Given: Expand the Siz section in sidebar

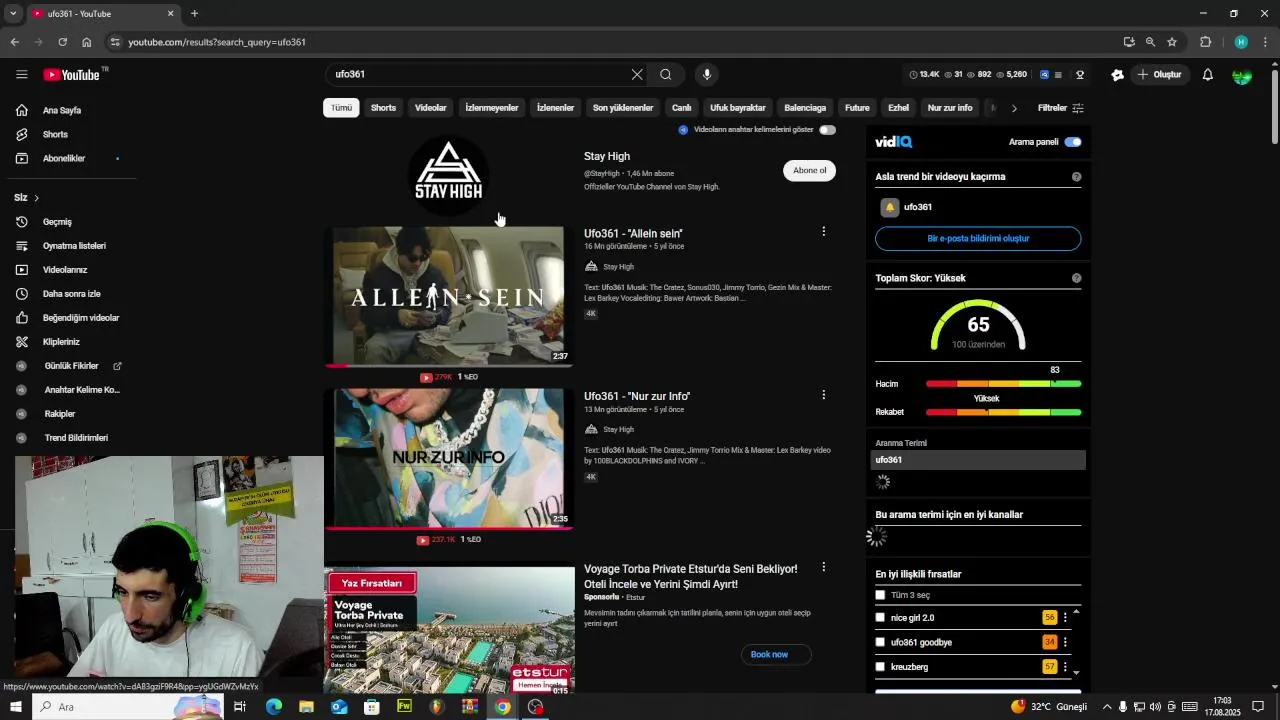Looking at the screenshot, I should pos(27,198).
